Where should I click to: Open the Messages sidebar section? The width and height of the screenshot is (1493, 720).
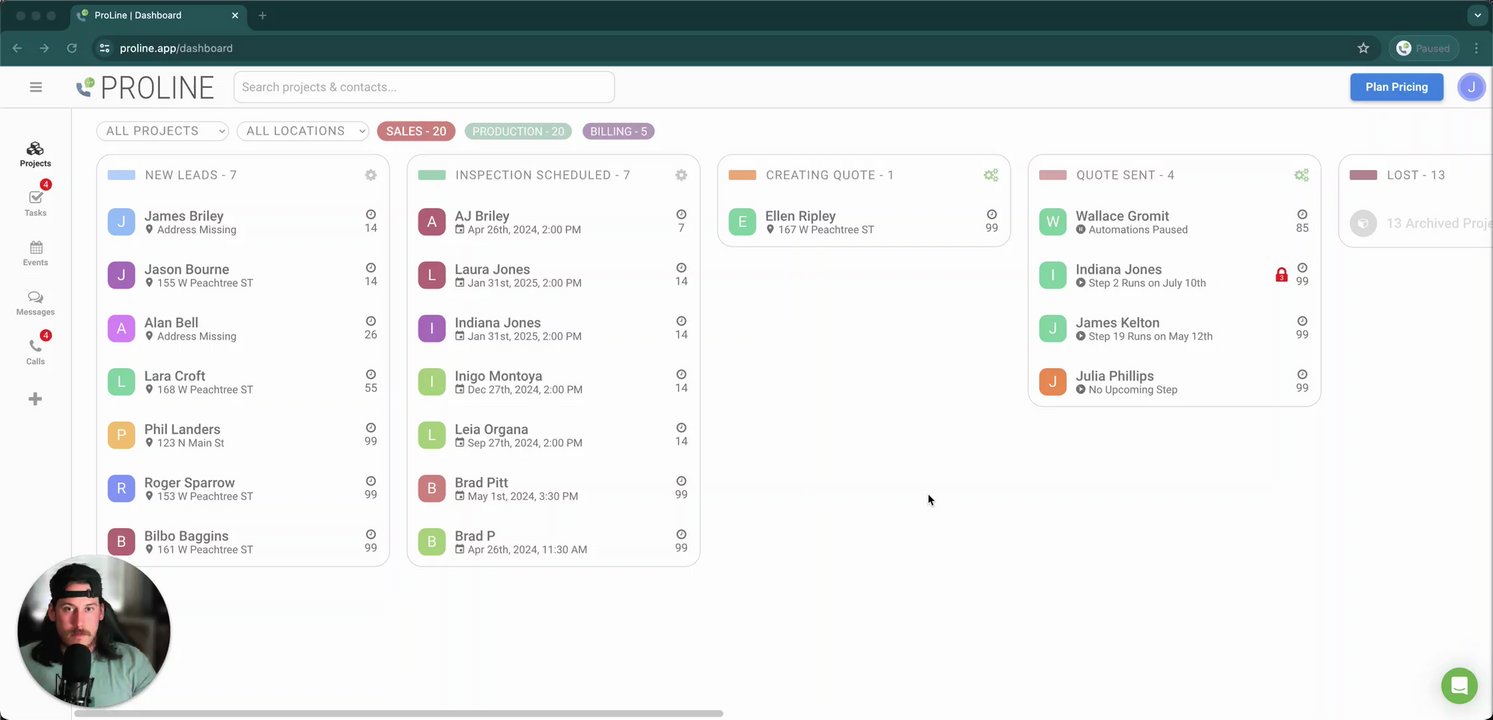[35, 303]
